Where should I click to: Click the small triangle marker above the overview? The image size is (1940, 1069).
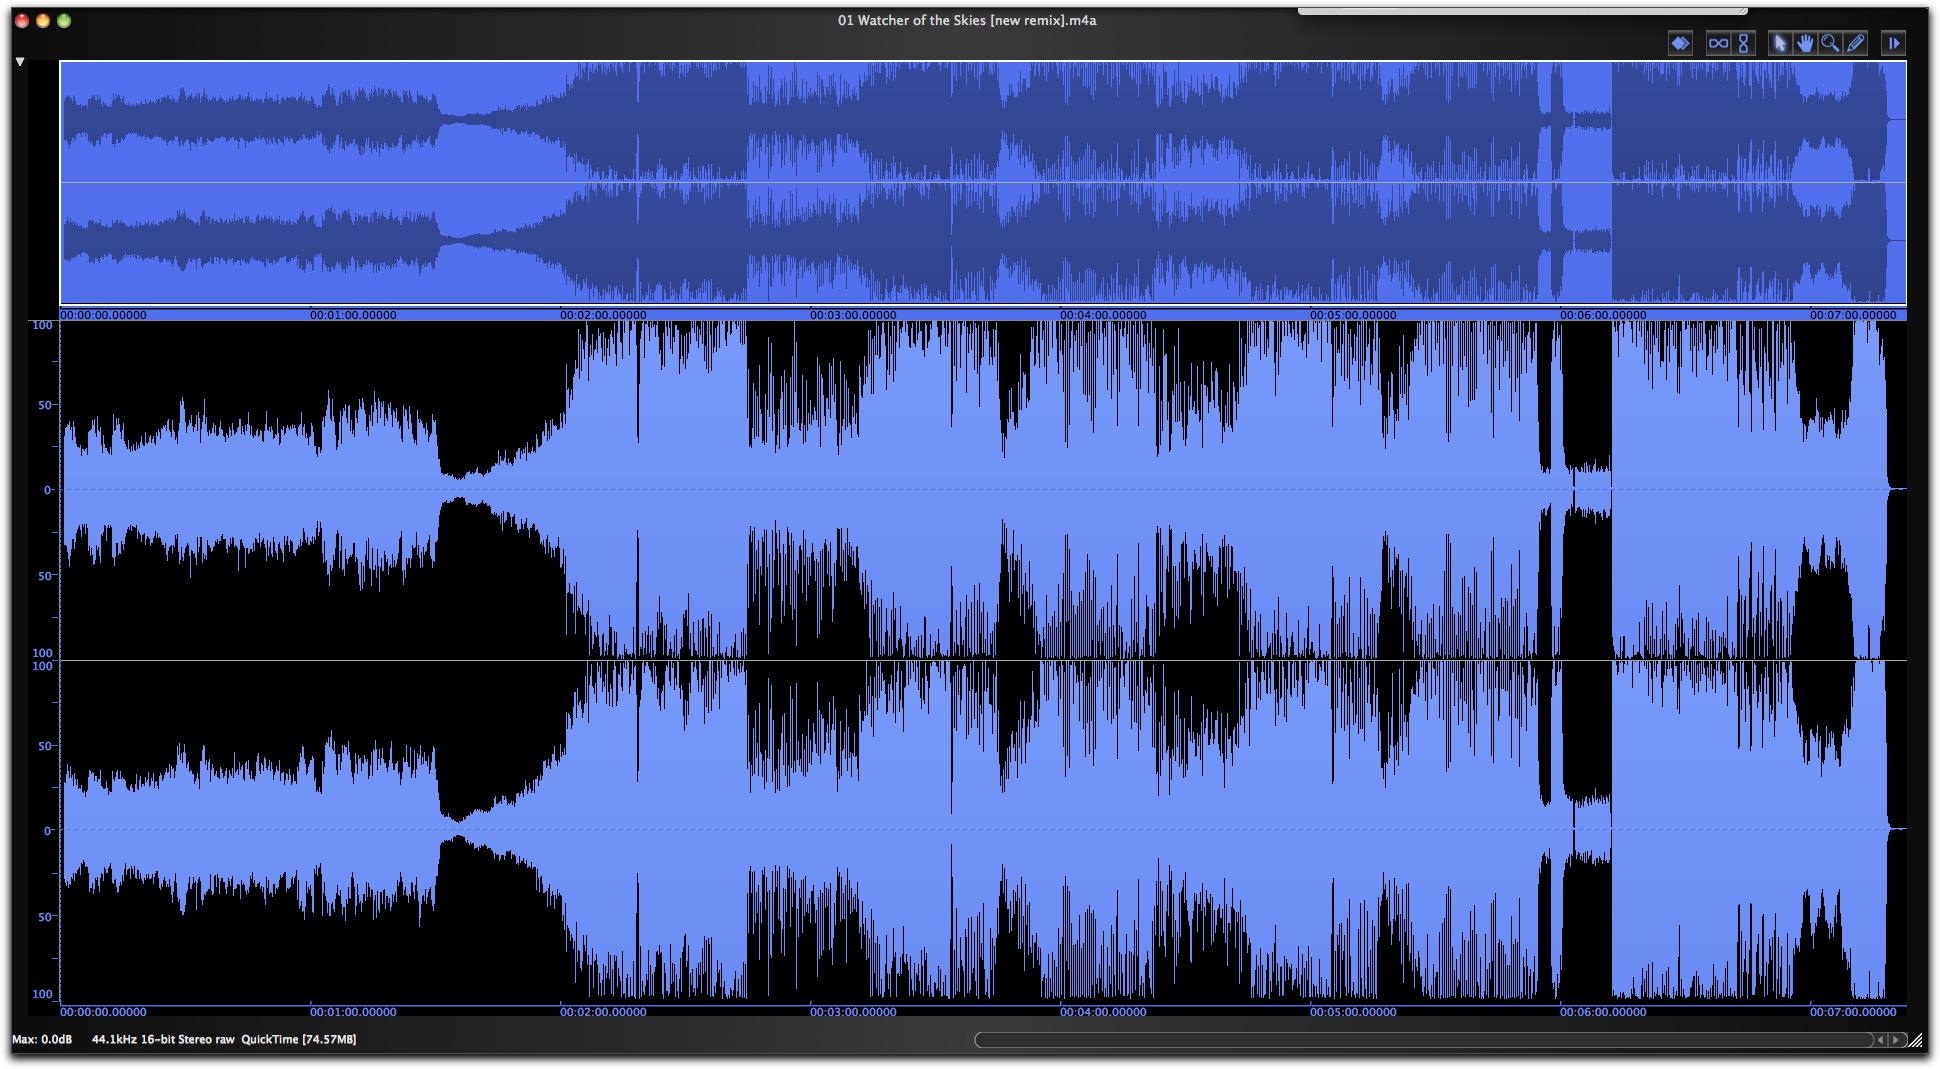pos(20,62)
